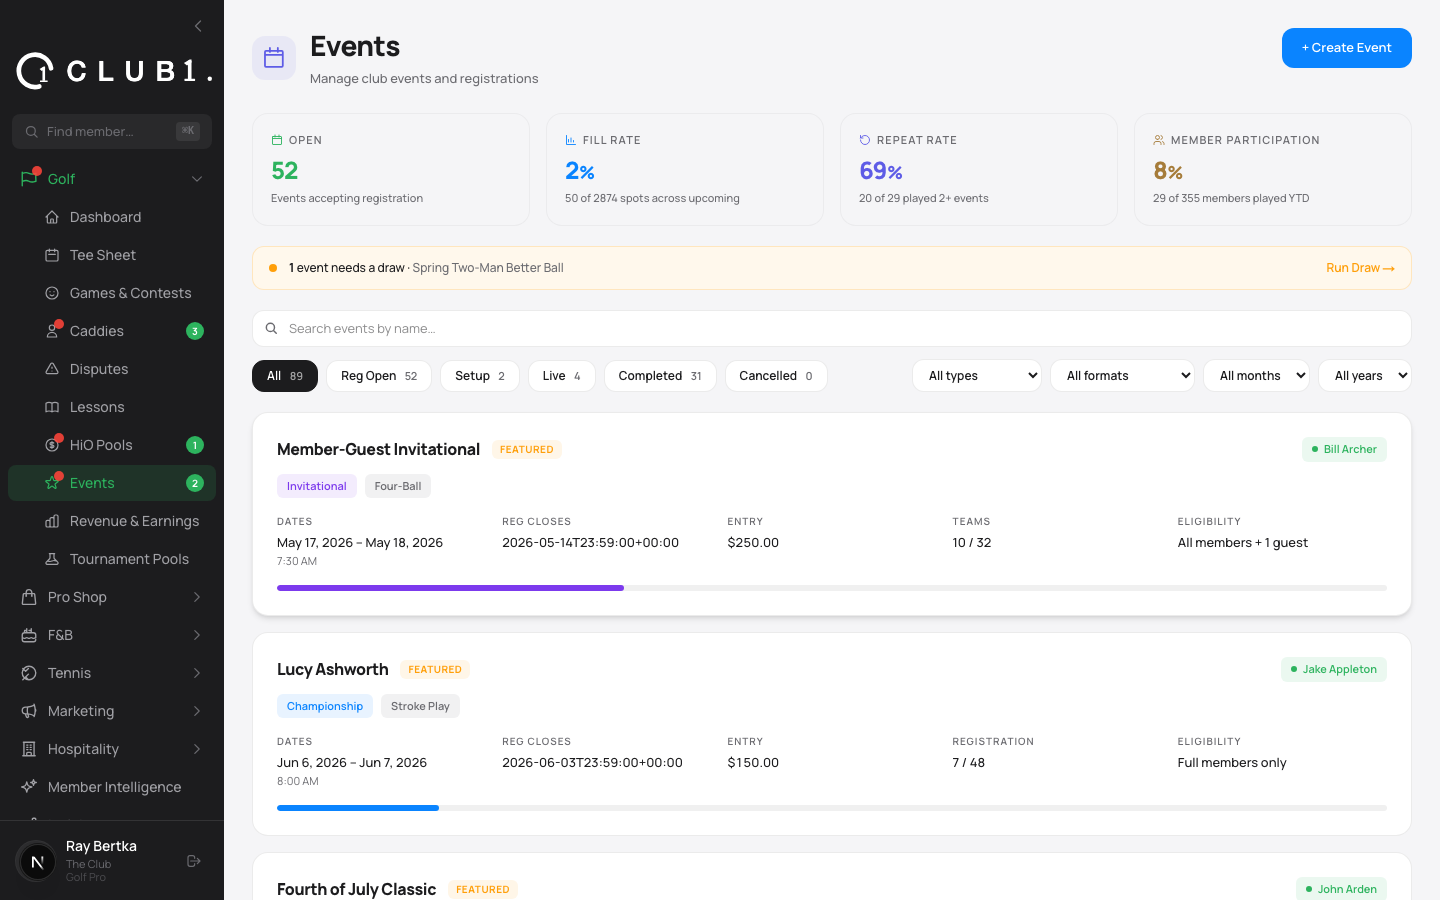Image resolution: width=1440 pixels, height=900 pixels.
Task: Select the Completed 31 filter tab
Action: click(660, 376)
